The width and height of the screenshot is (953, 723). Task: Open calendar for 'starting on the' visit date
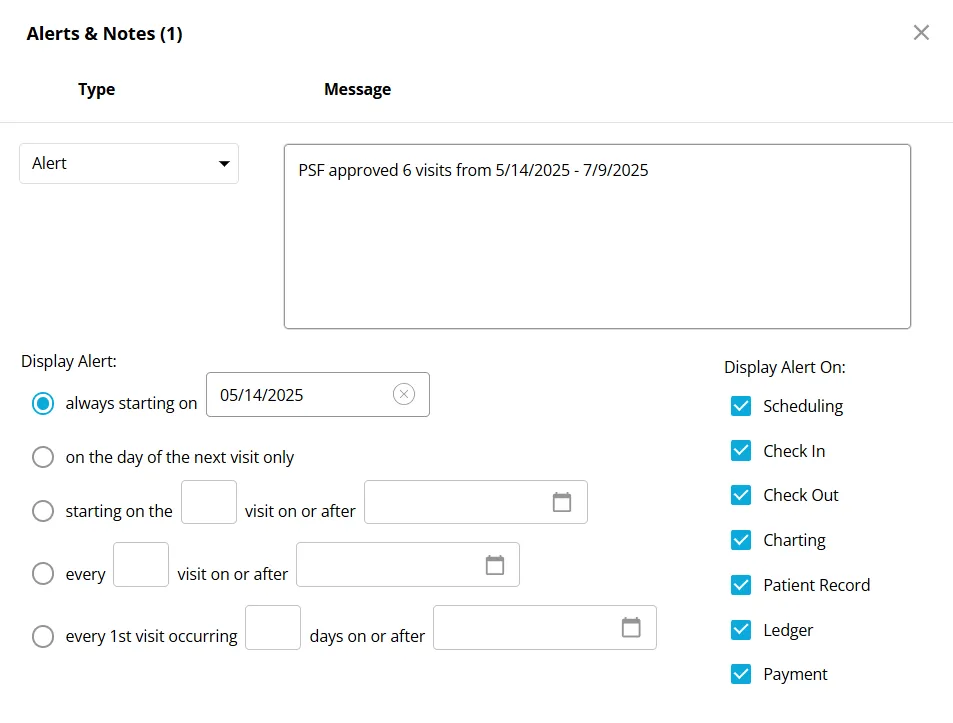click(x=562, y=502)
